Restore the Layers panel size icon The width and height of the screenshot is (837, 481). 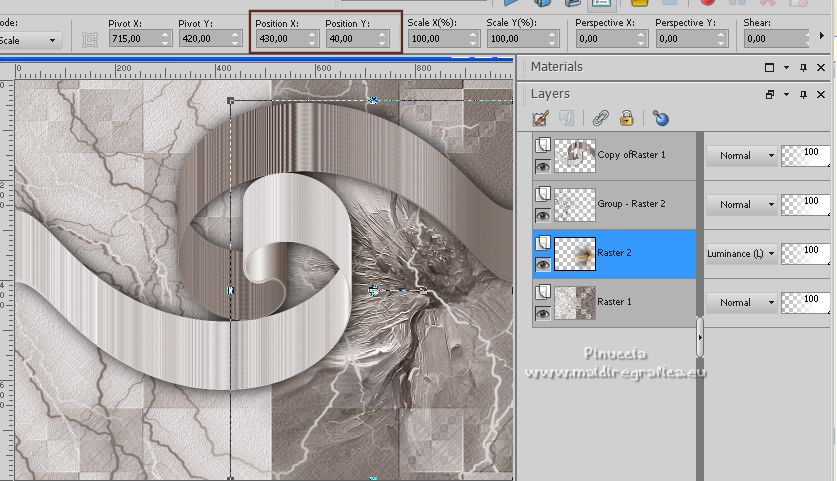click(x=769, y=94)
